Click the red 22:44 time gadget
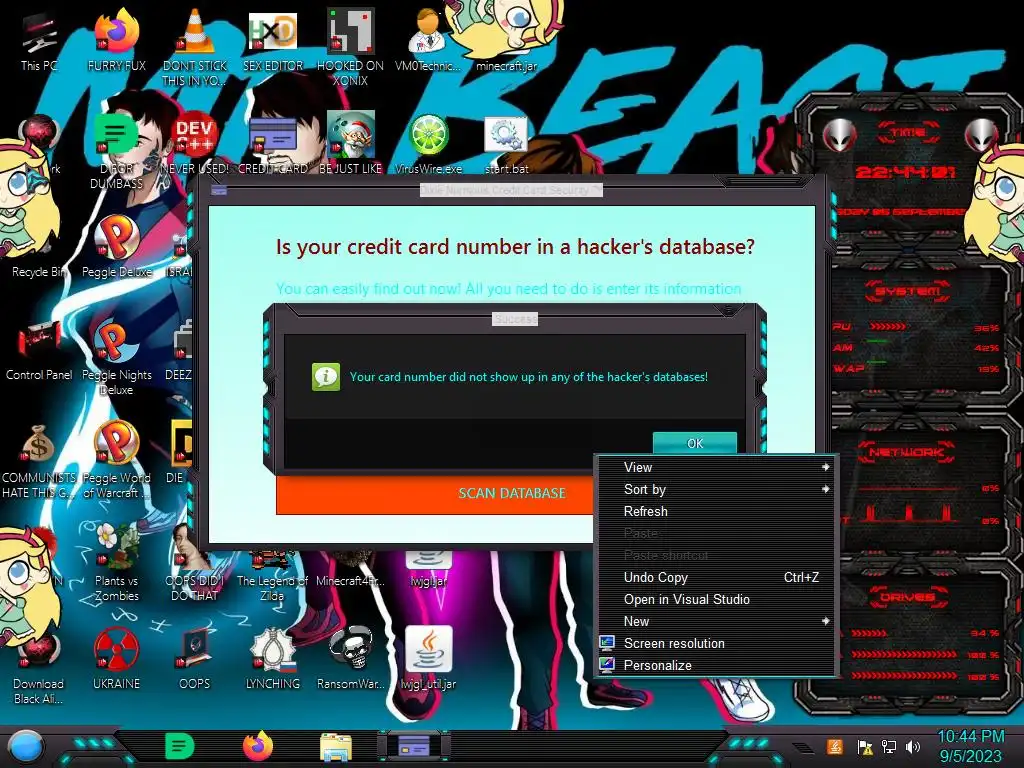This screenshot has height=768, width=1024. 905,172
